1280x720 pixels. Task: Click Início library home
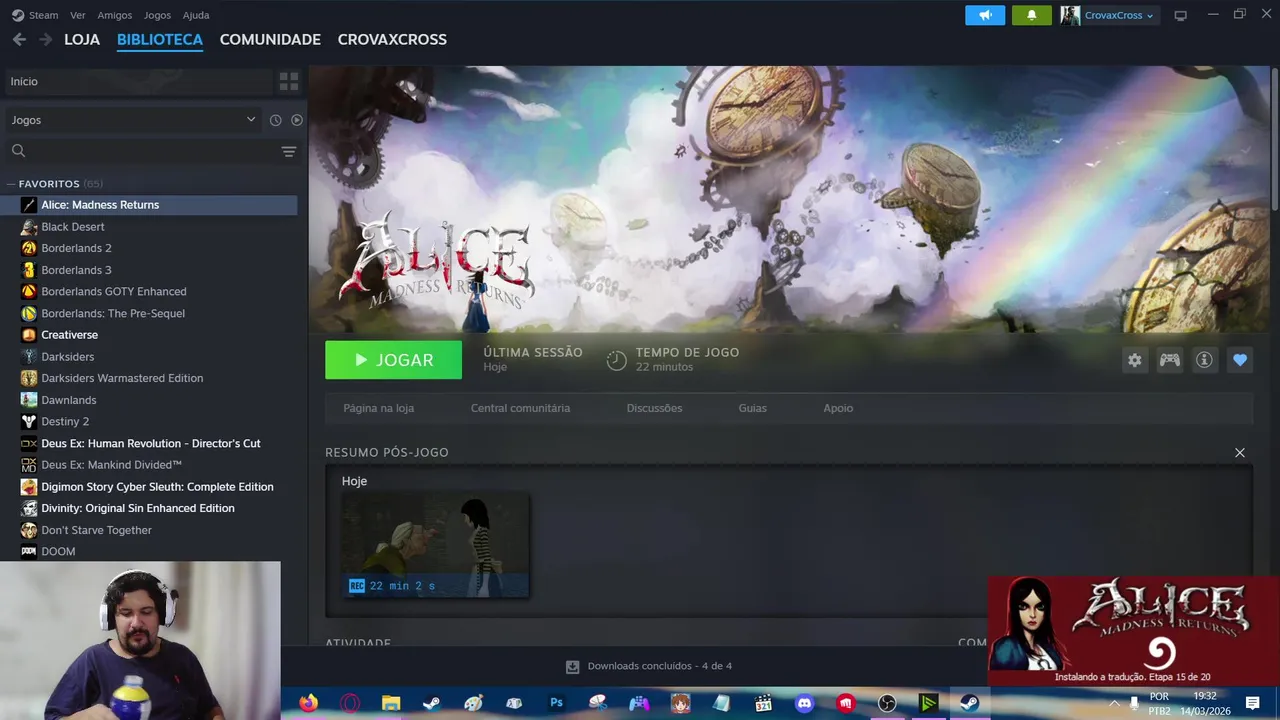(138, 81)
